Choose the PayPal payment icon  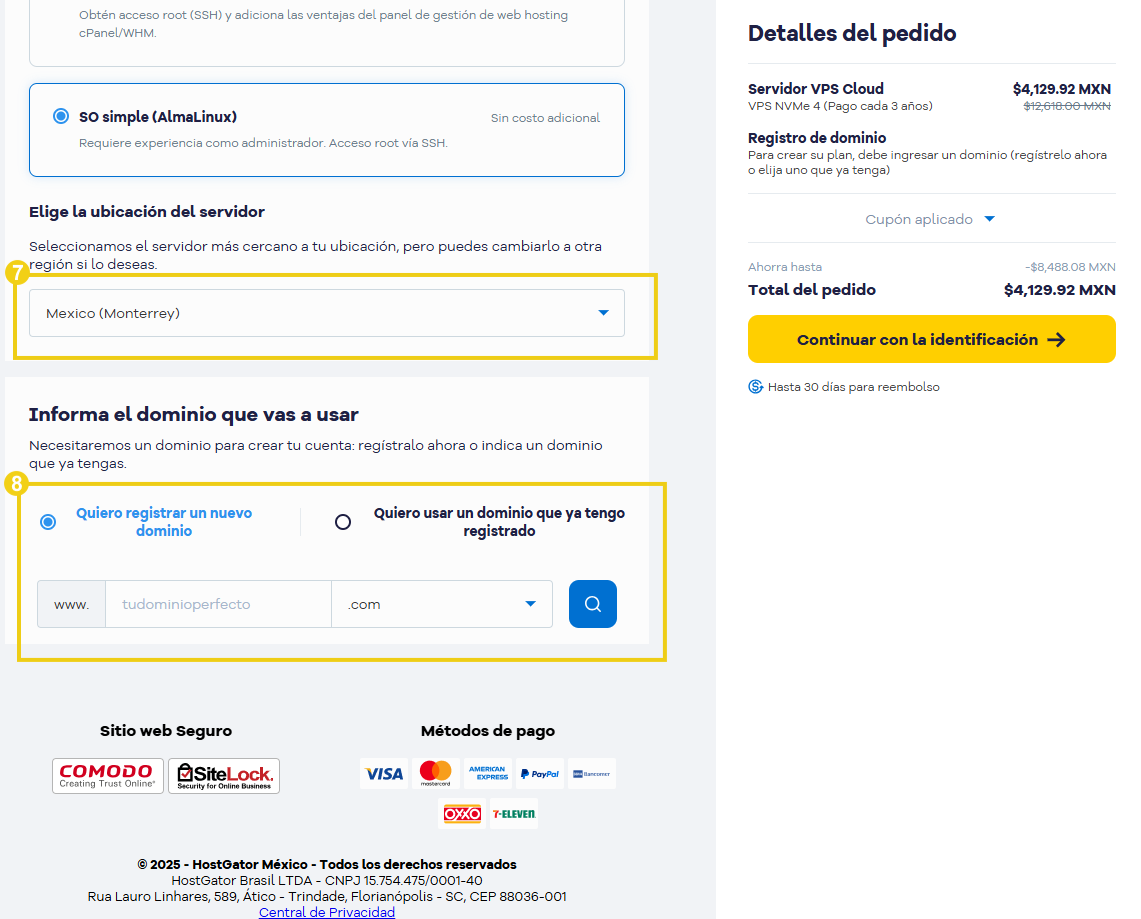[x=540, y=772]
